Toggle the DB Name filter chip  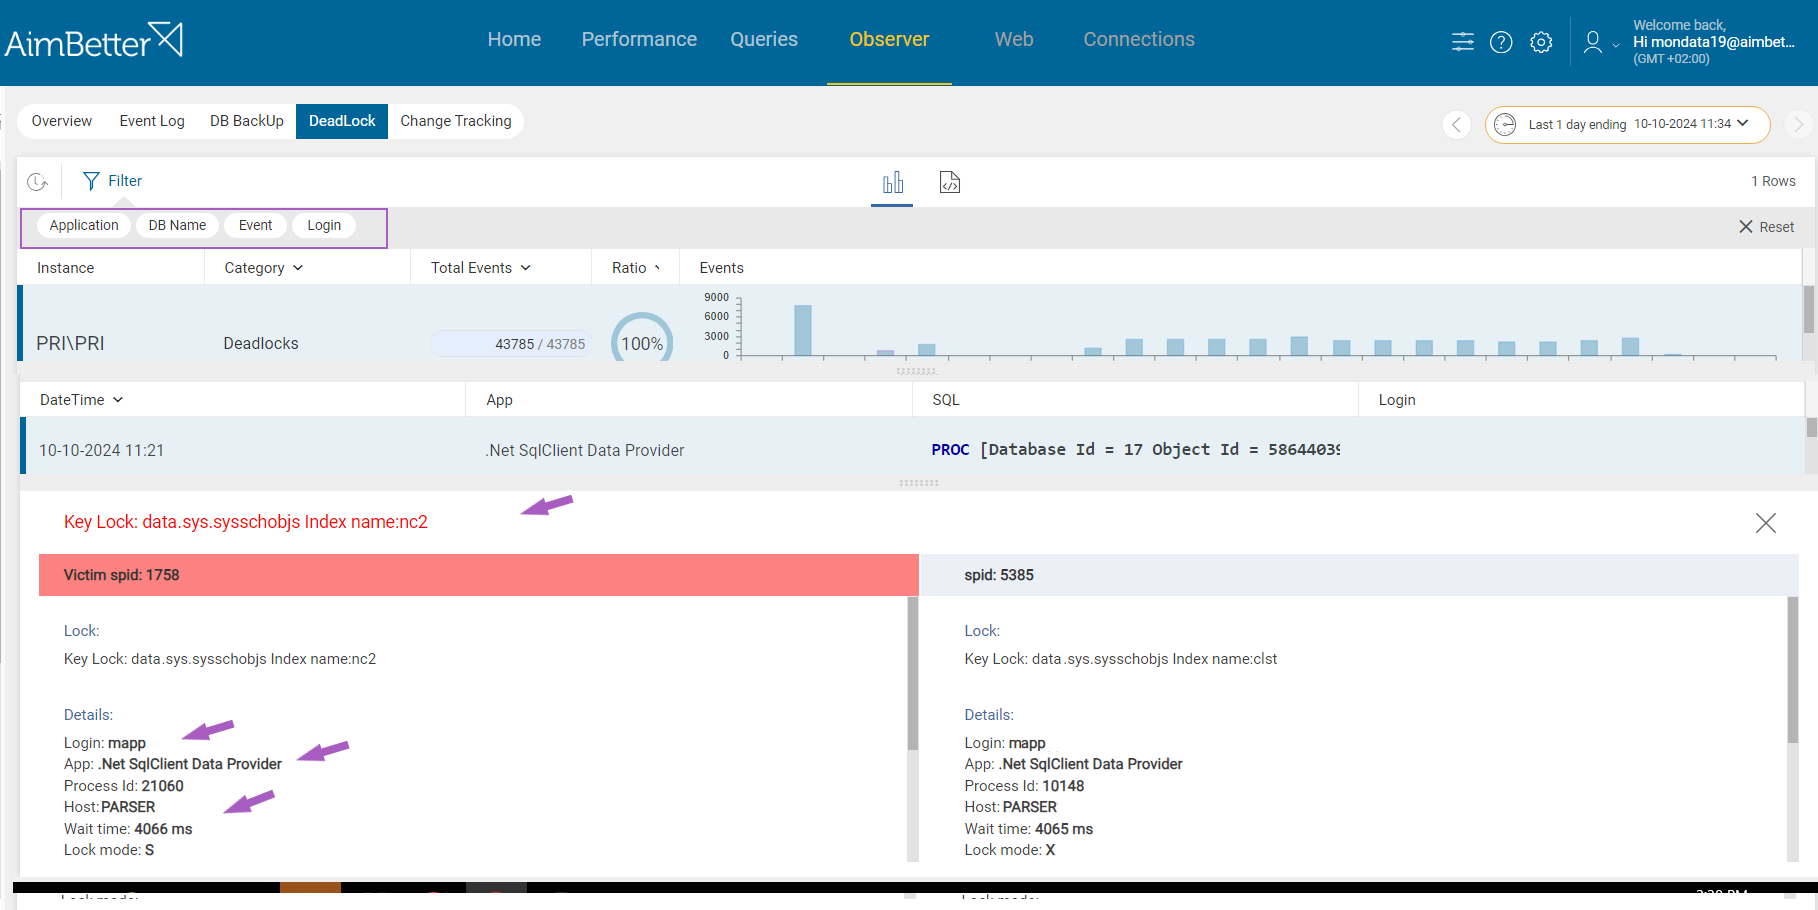(177, 225)
